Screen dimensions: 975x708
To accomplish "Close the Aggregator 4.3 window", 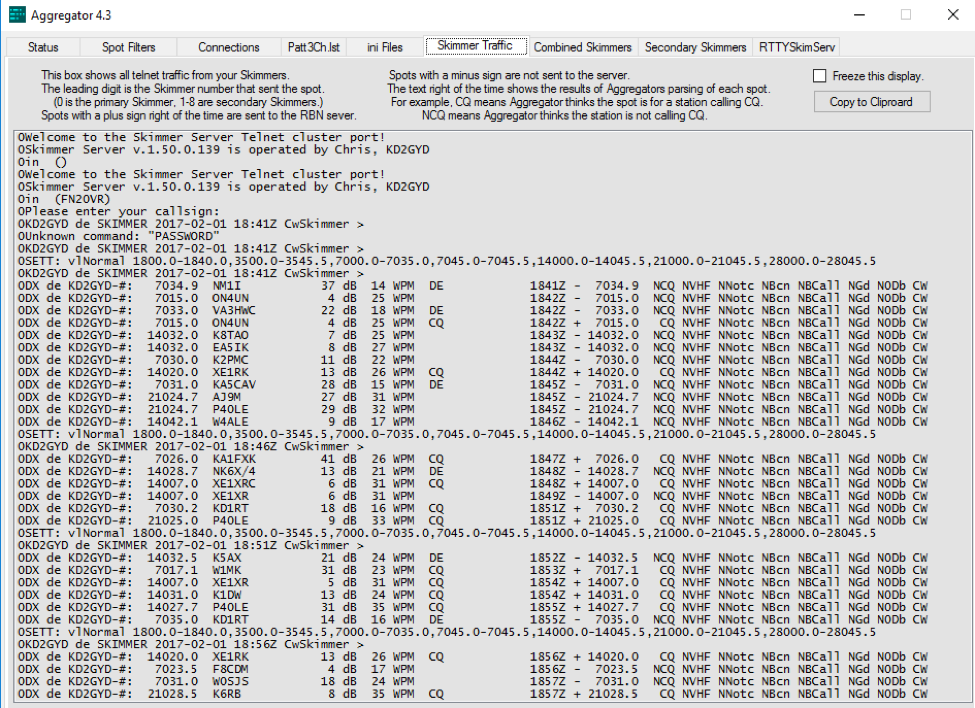I will coord(951,15).
